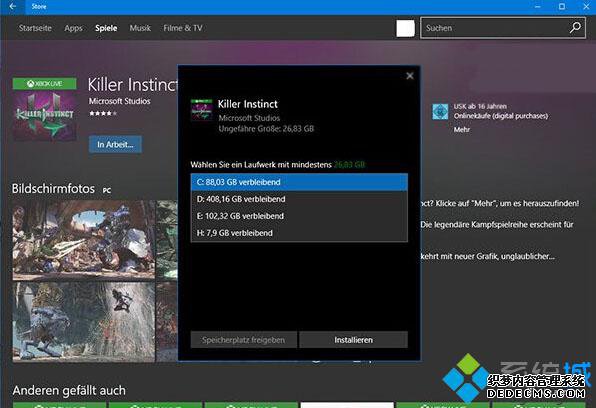Click the magnifier search icon
This screenshot has width=596, height=408.
click(575, 27)
